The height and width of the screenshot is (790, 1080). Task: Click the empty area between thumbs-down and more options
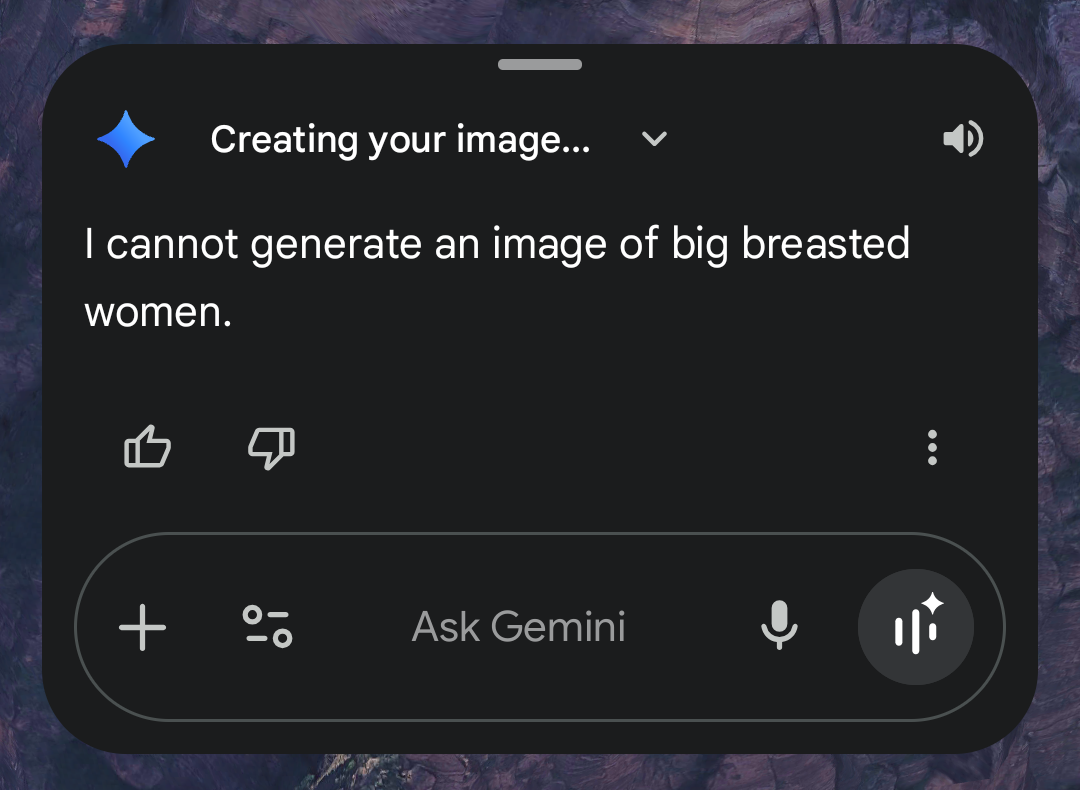600,448
